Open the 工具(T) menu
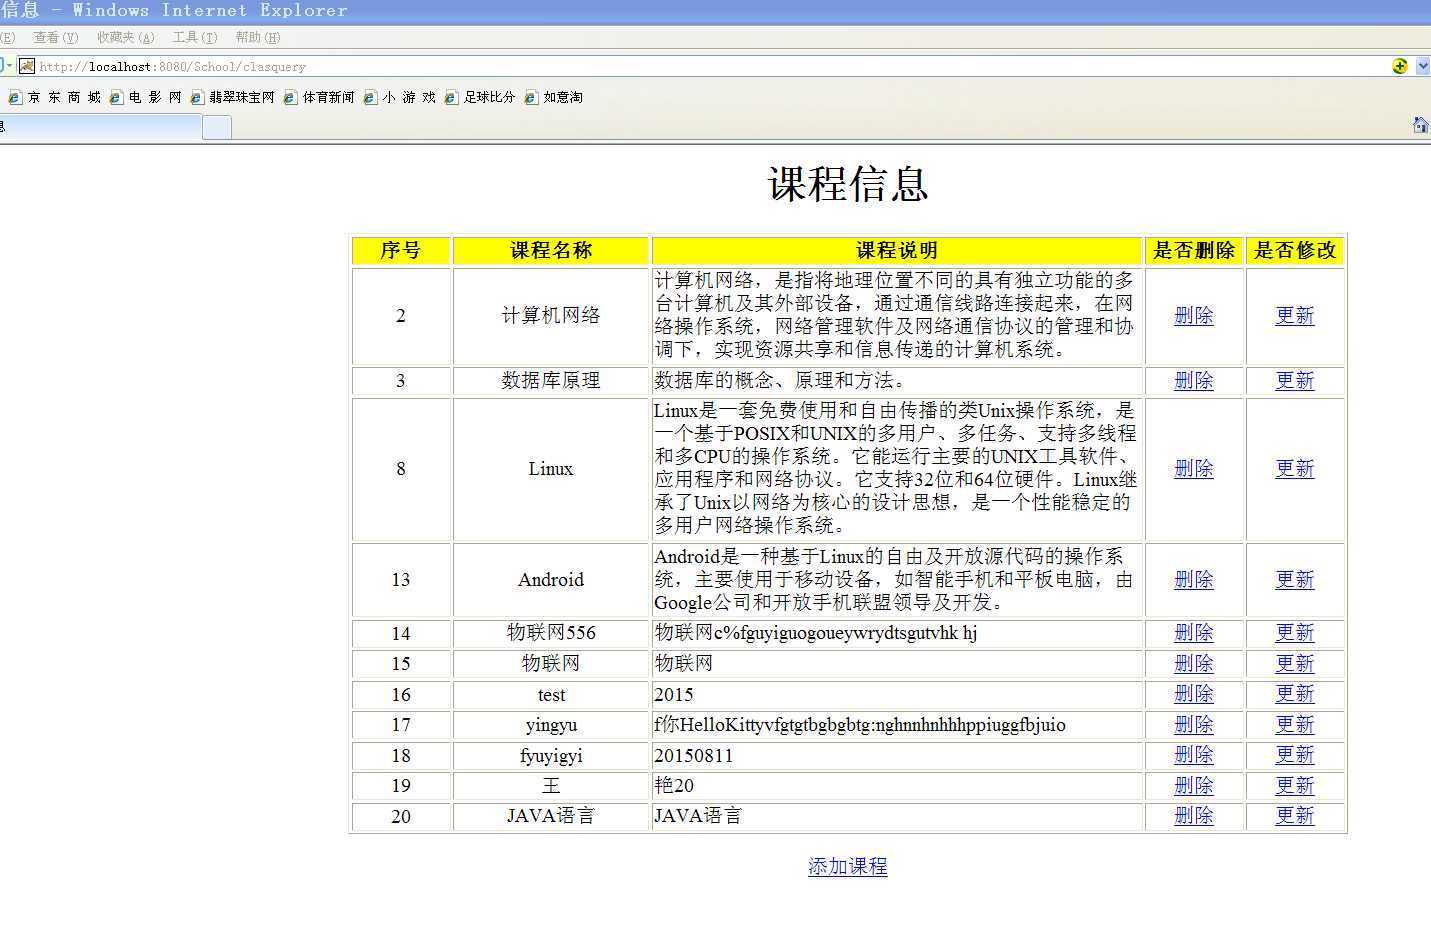Viewport: 1431px width, 939px height. (x=195, y=37)
